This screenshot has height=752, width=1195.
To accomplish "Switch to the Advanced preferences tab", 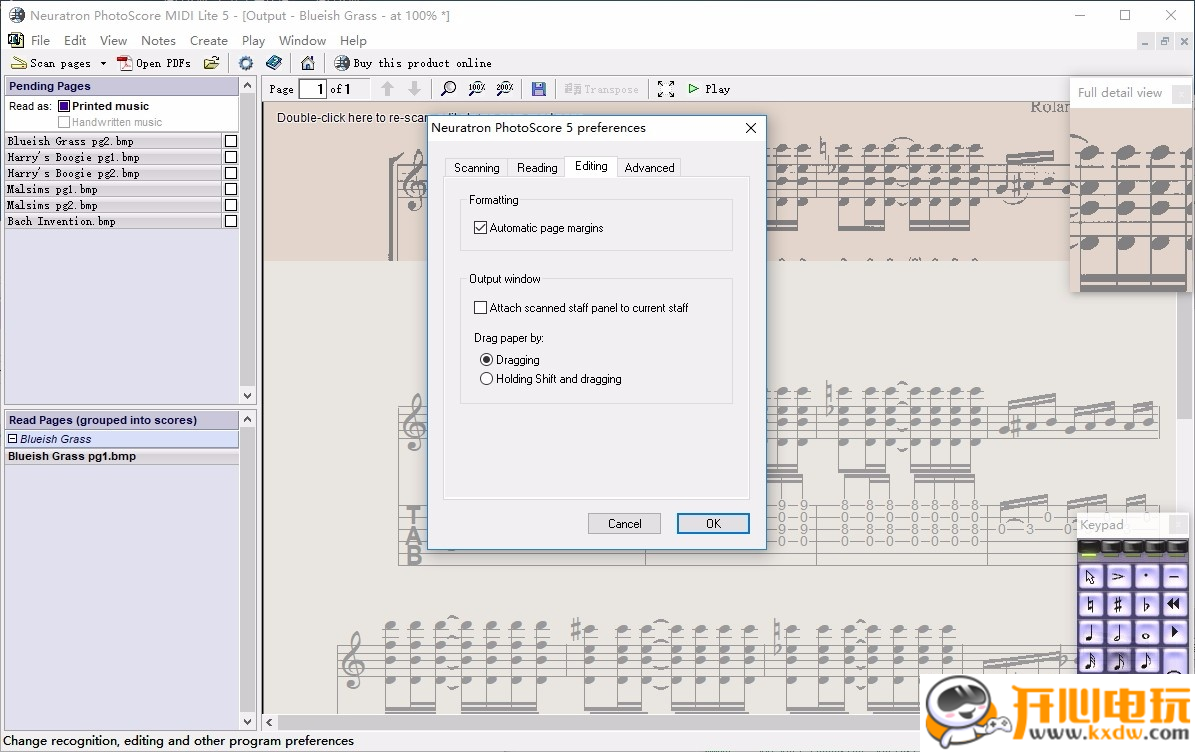I will (x=649, y=168).
